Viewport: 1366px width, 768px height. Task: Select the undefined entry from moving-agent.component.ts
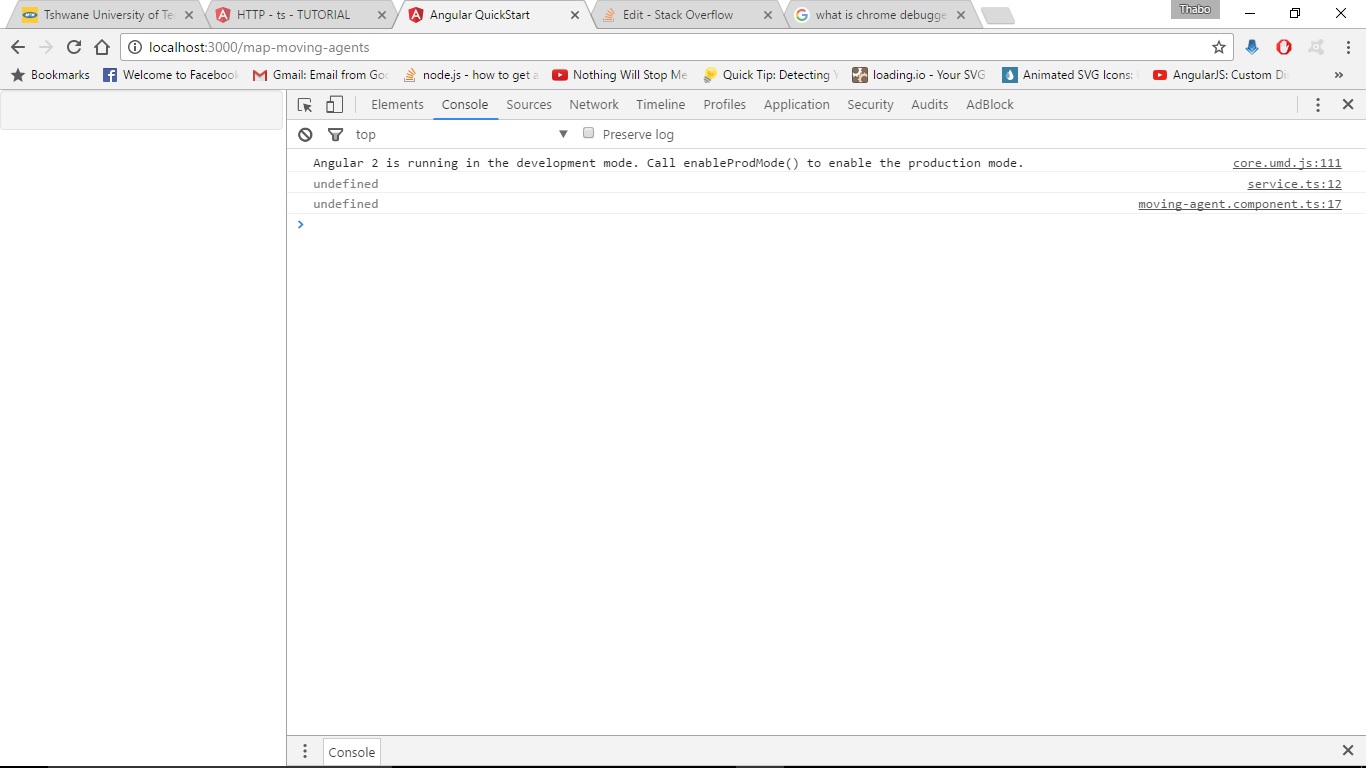tap(345, 204)
